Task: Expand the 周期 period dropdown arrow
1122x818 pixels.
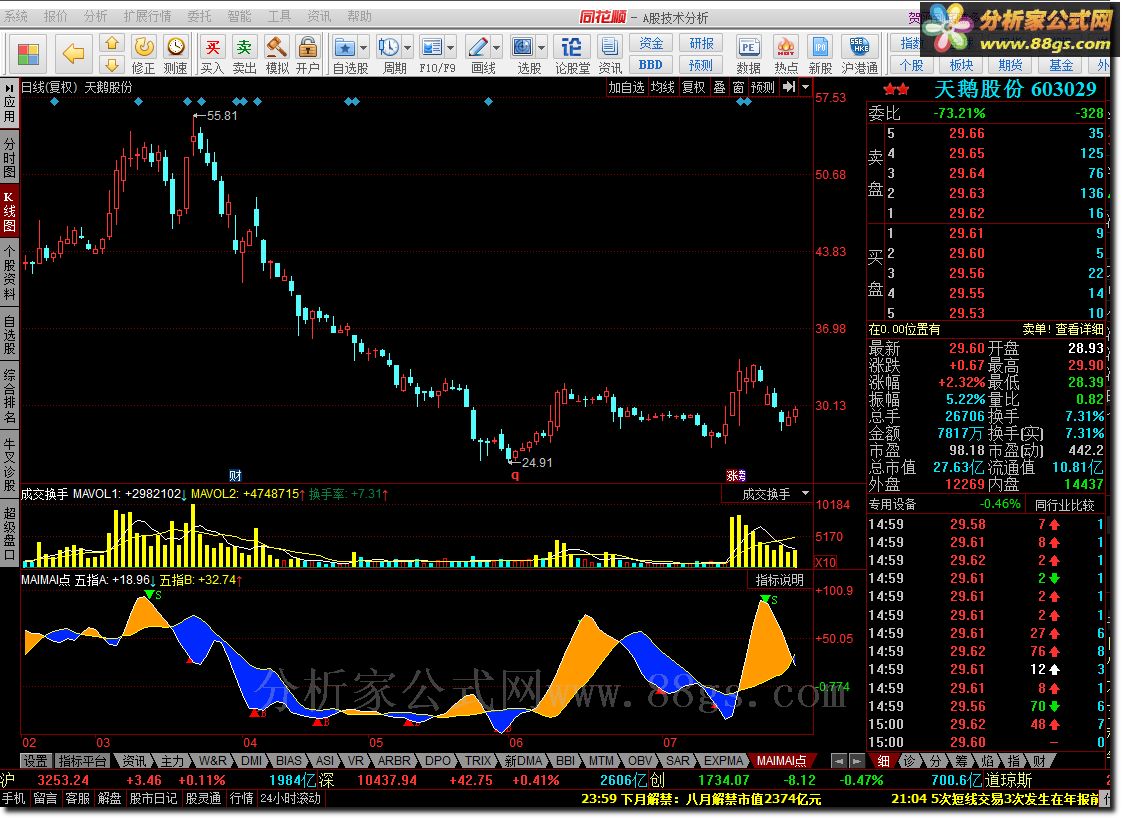Action: (408, 48)
